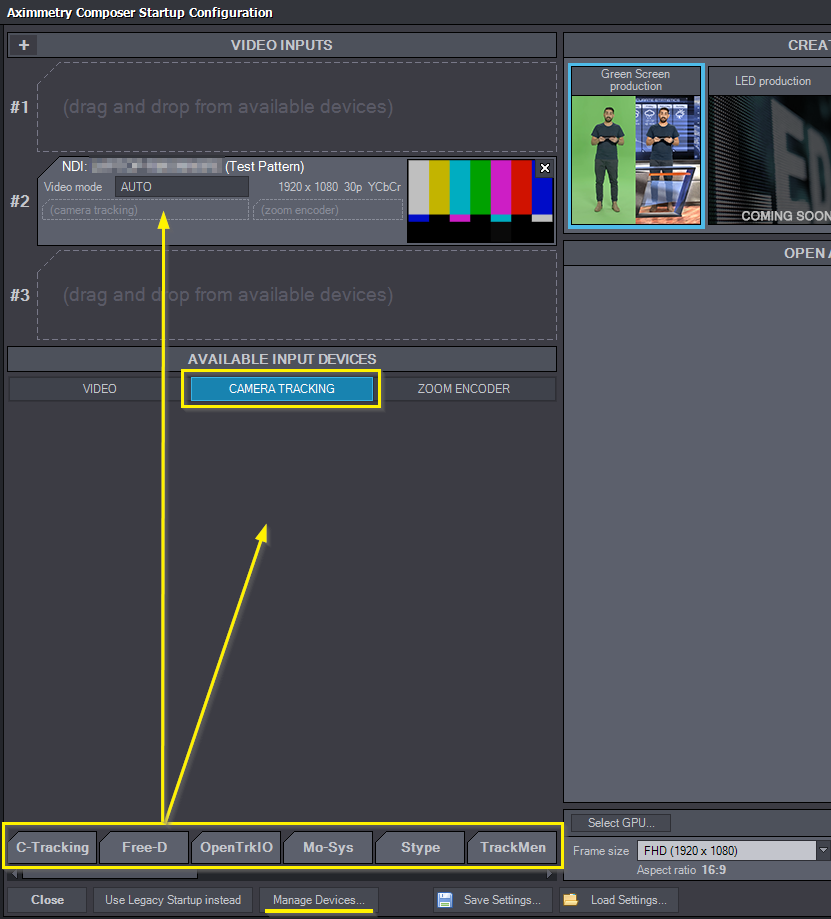The width and height of the screenshot is (831, 919).
Task: Choose the TrackMen tracking device
Action: point(512,848)
